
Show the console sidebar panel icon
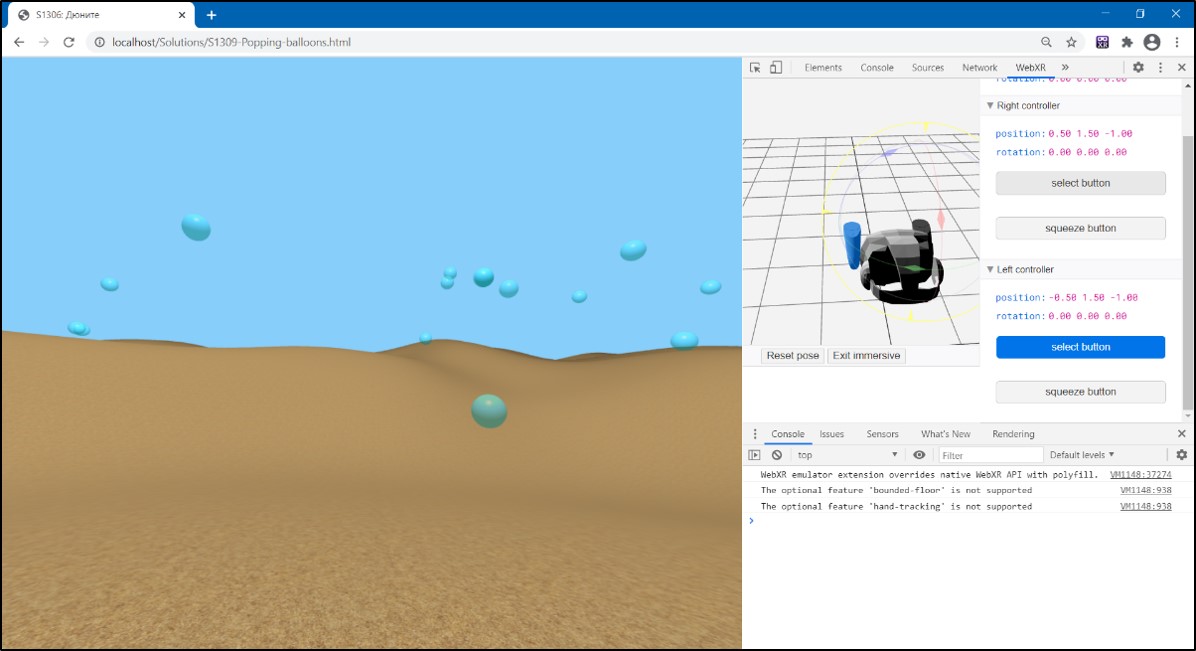[755, 455]
